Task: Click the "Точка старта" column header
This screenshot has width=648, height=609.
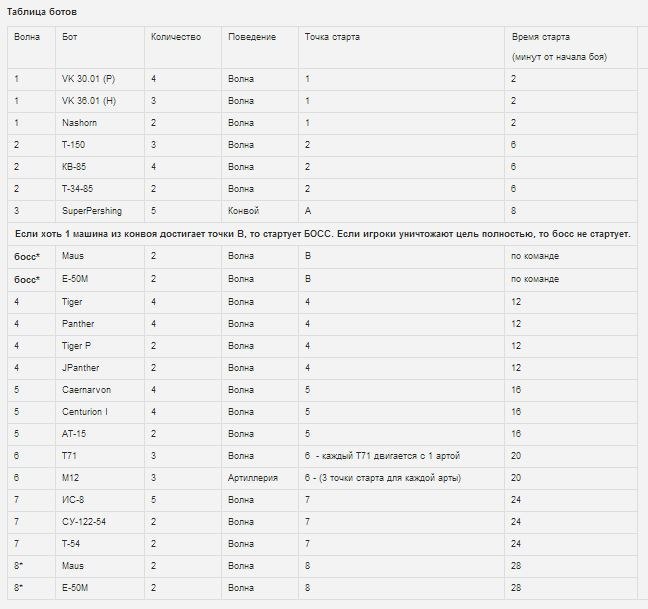Action: [332, 37]
